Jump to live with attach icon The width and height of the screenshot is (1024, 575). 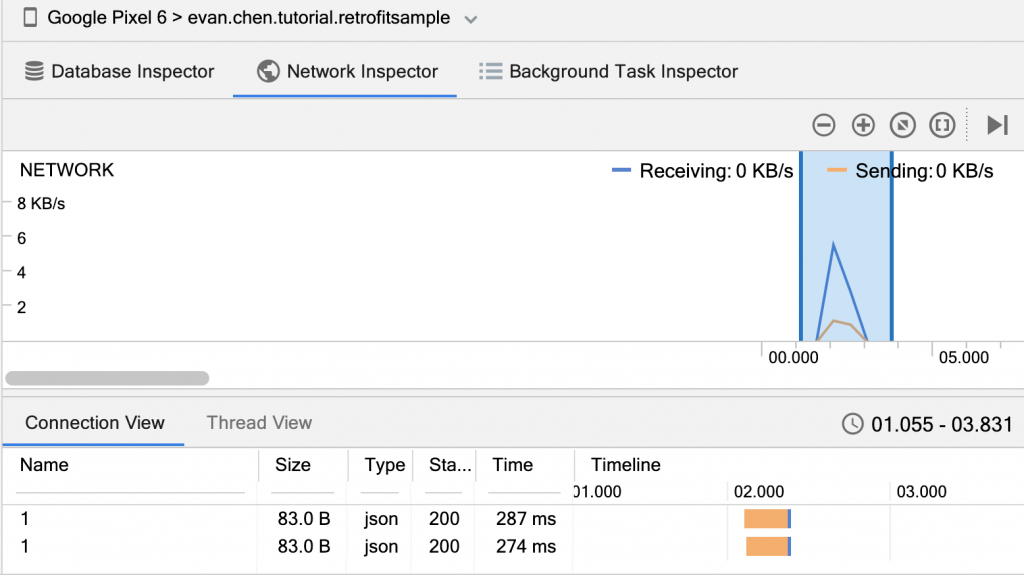997,125
